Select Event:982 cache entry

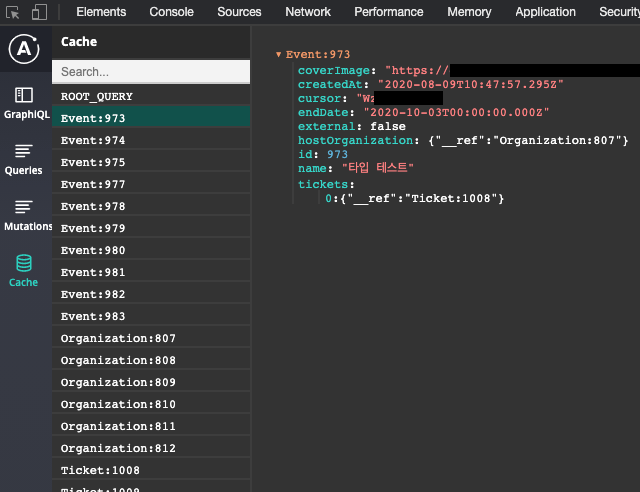tap(151, 295)
